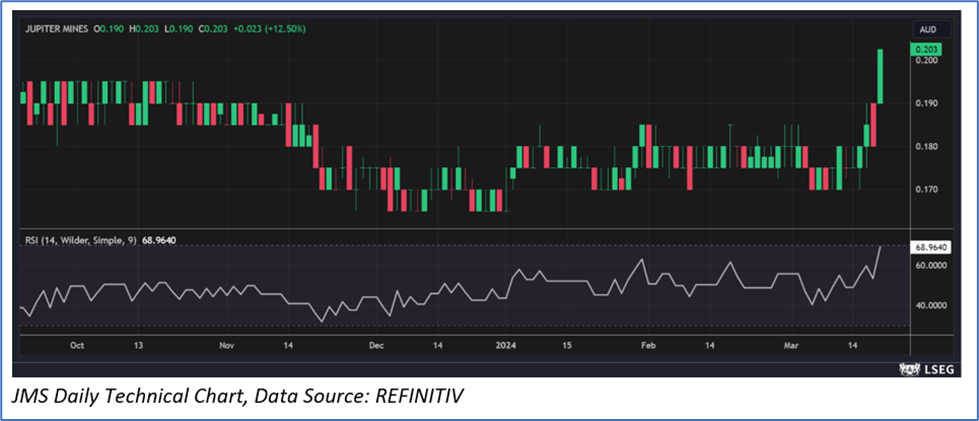
Task: Click the green 0.203 price label
Action: 925,49
